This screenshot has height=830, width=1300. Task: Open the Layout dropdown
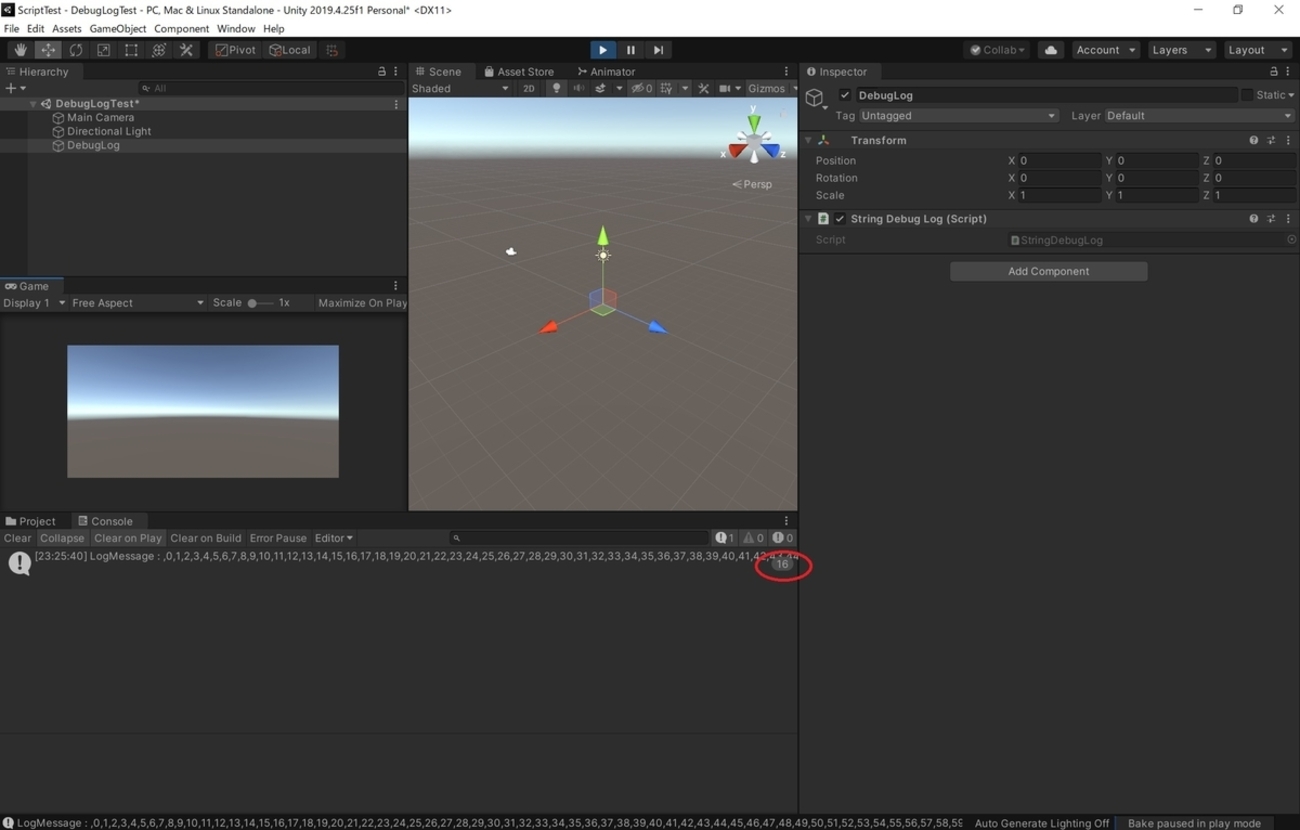[1257, 49]
